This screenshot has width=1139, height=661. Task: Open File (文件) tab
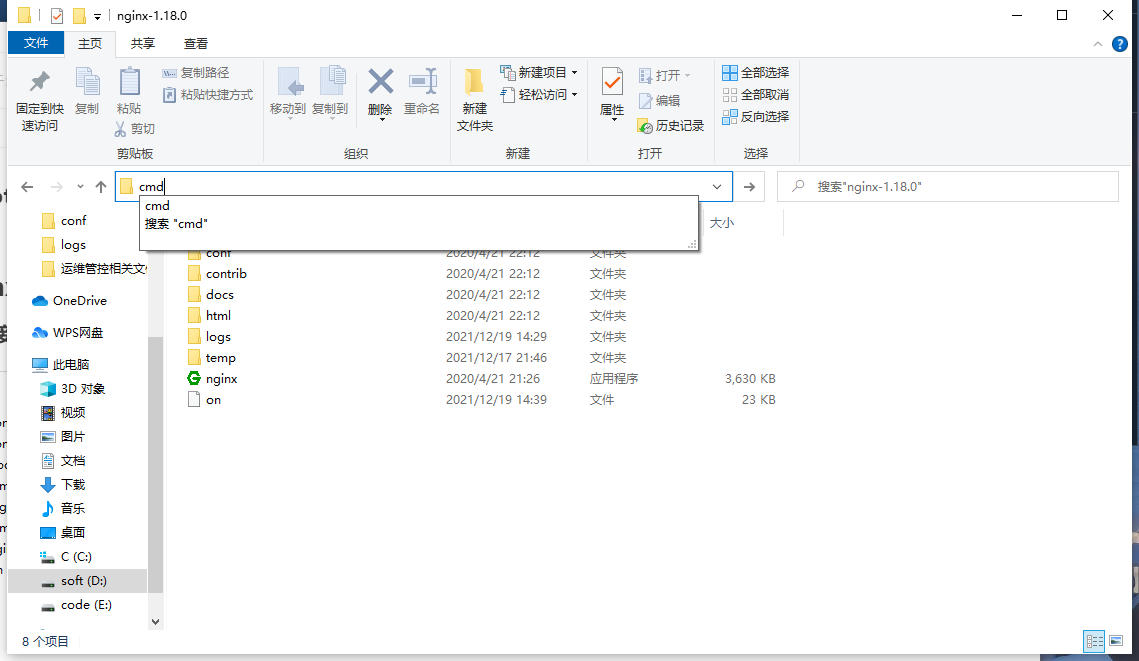36,43
